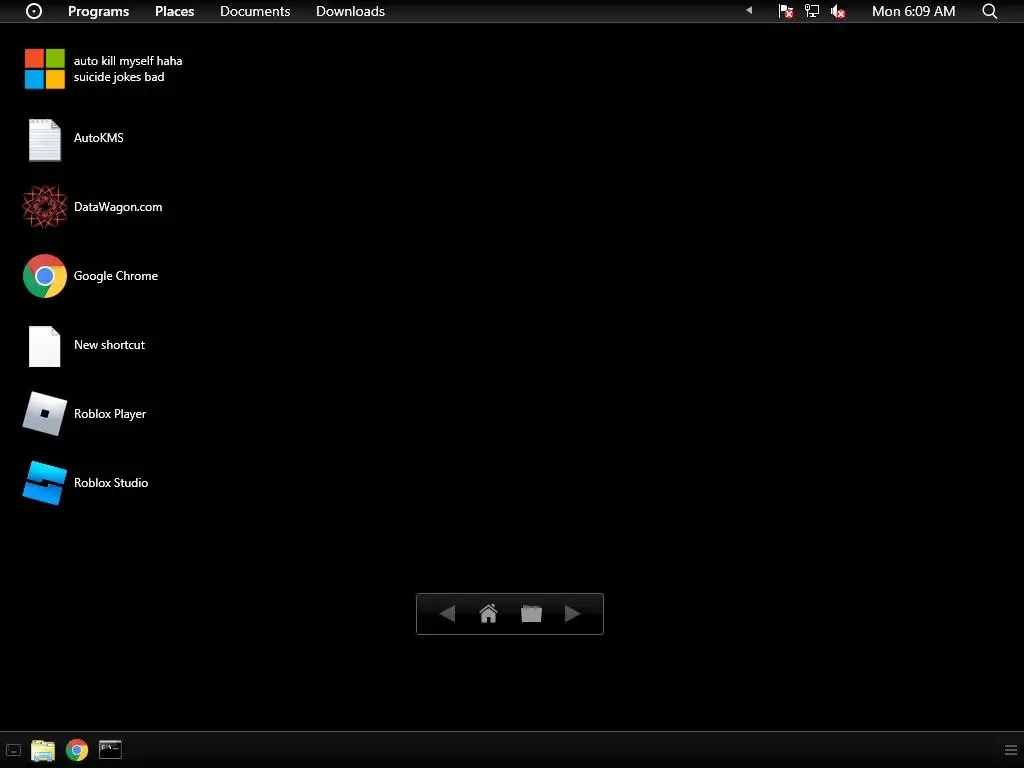Click the "AutoKMS" label text
Image resolution: width=1024 pixels, height=768 pixels.
pos(99,138)
